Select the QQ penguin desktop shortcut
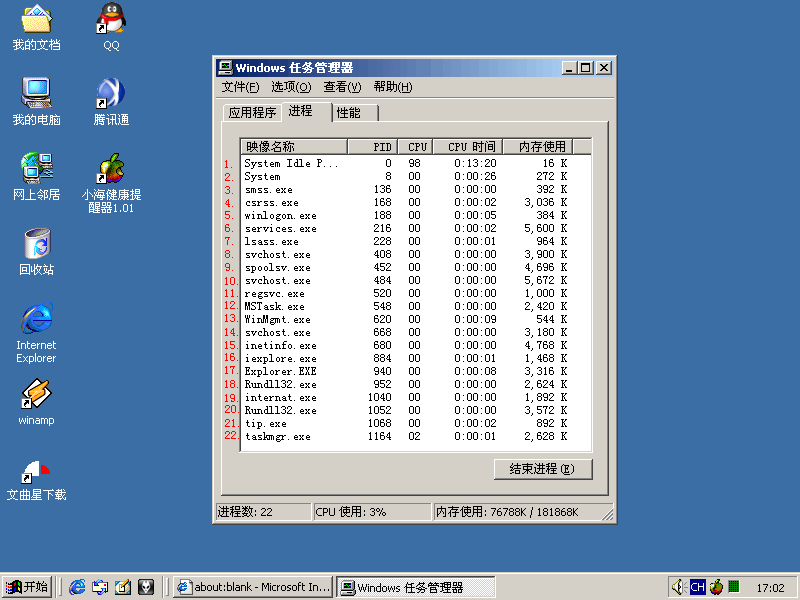Viewport: 800px width, 600px height. pyautogui.click(x=111, y=28)
